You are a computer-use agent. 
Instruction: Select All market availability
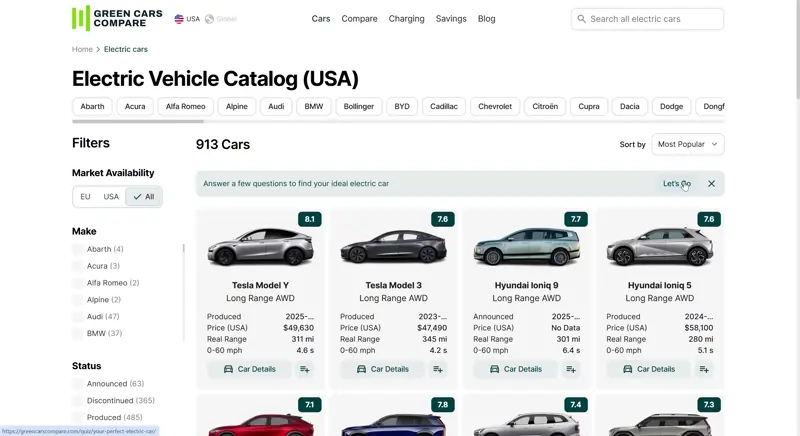[x=143, y=197]
